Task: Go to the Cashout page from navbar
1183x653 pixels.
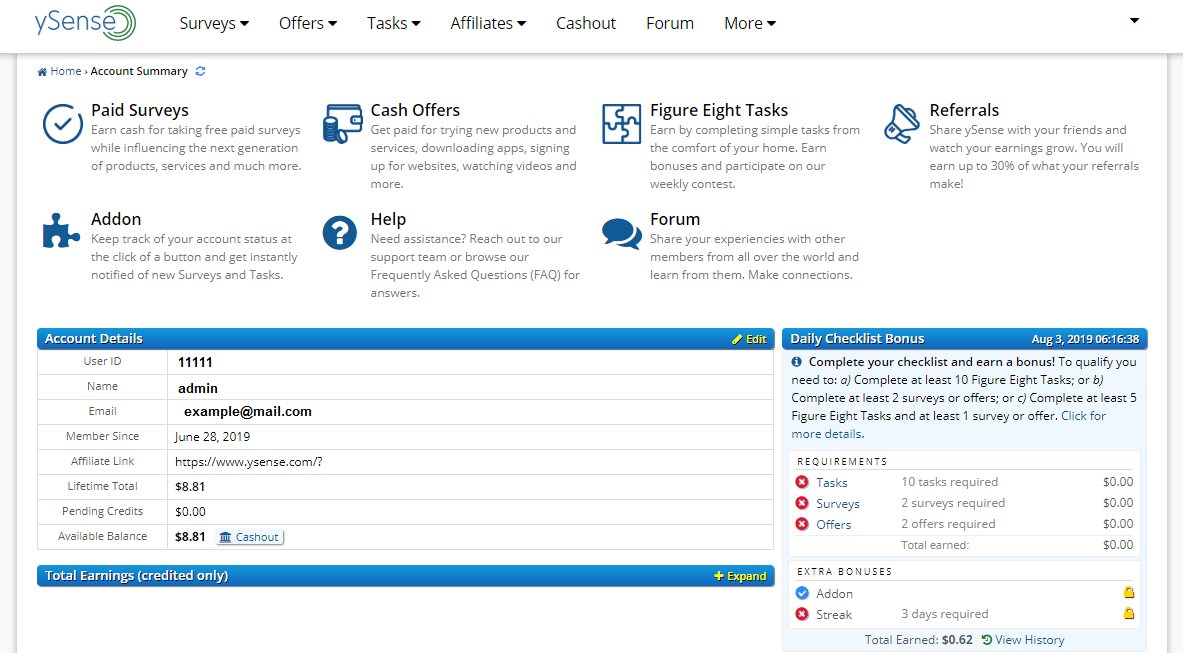Action: click(x=586, y=23)
